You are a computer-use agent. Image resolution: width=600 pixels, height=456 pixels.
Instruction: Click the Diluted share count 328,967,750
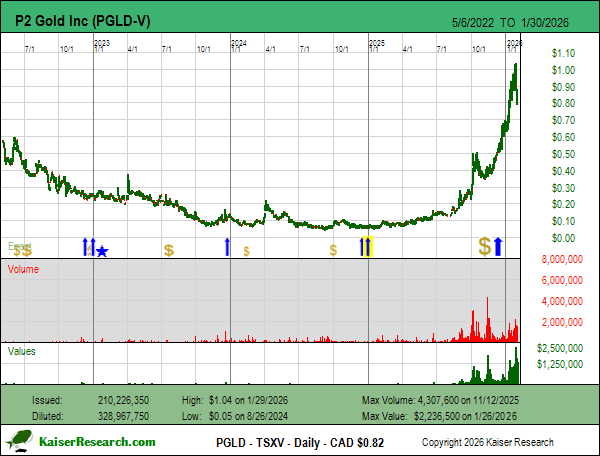coord(123,416)
